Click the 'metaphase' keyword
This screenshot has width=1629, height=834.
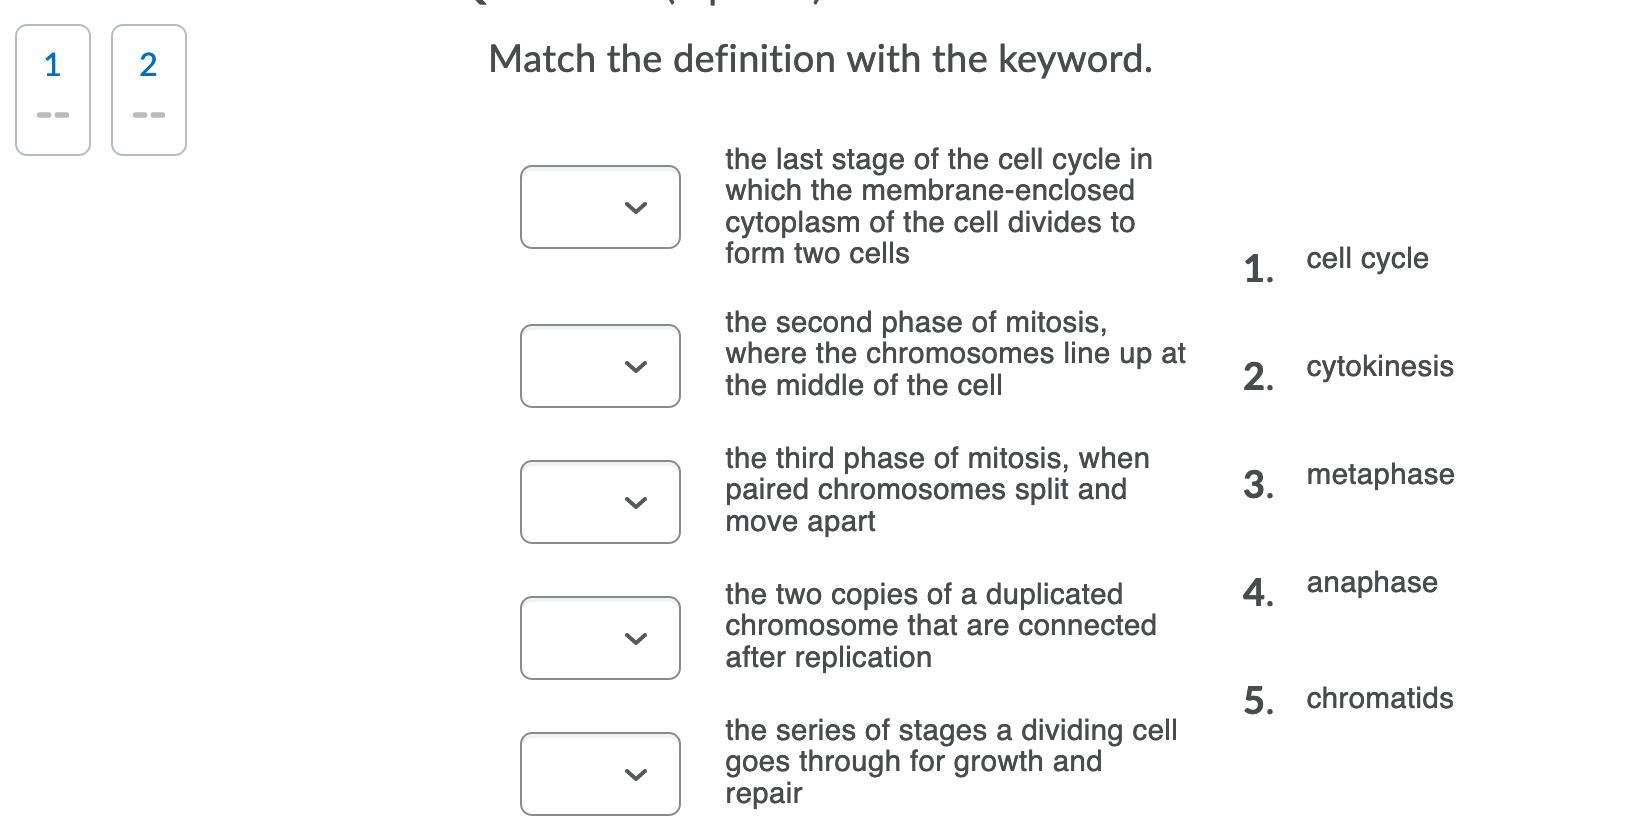pyautogui.click(x=1380, y=475)
